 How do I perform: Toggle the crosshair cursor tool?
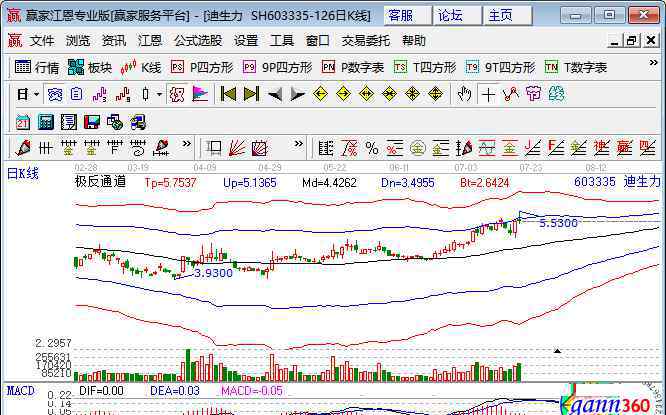488,94
